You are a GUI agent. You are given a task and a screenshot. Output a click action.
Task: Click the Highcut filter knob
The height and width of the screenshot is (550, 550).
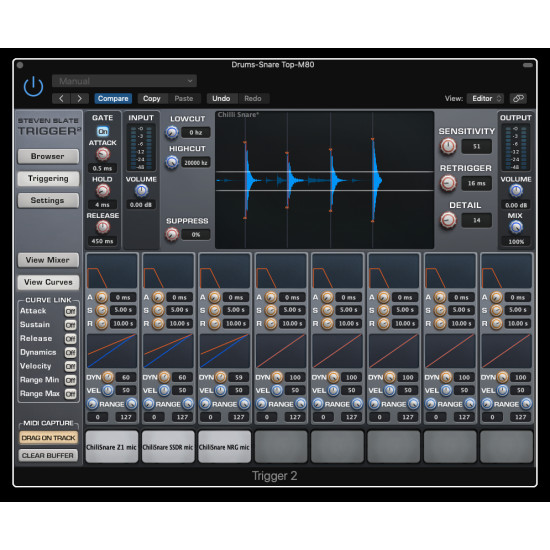[x=172, y=162]
